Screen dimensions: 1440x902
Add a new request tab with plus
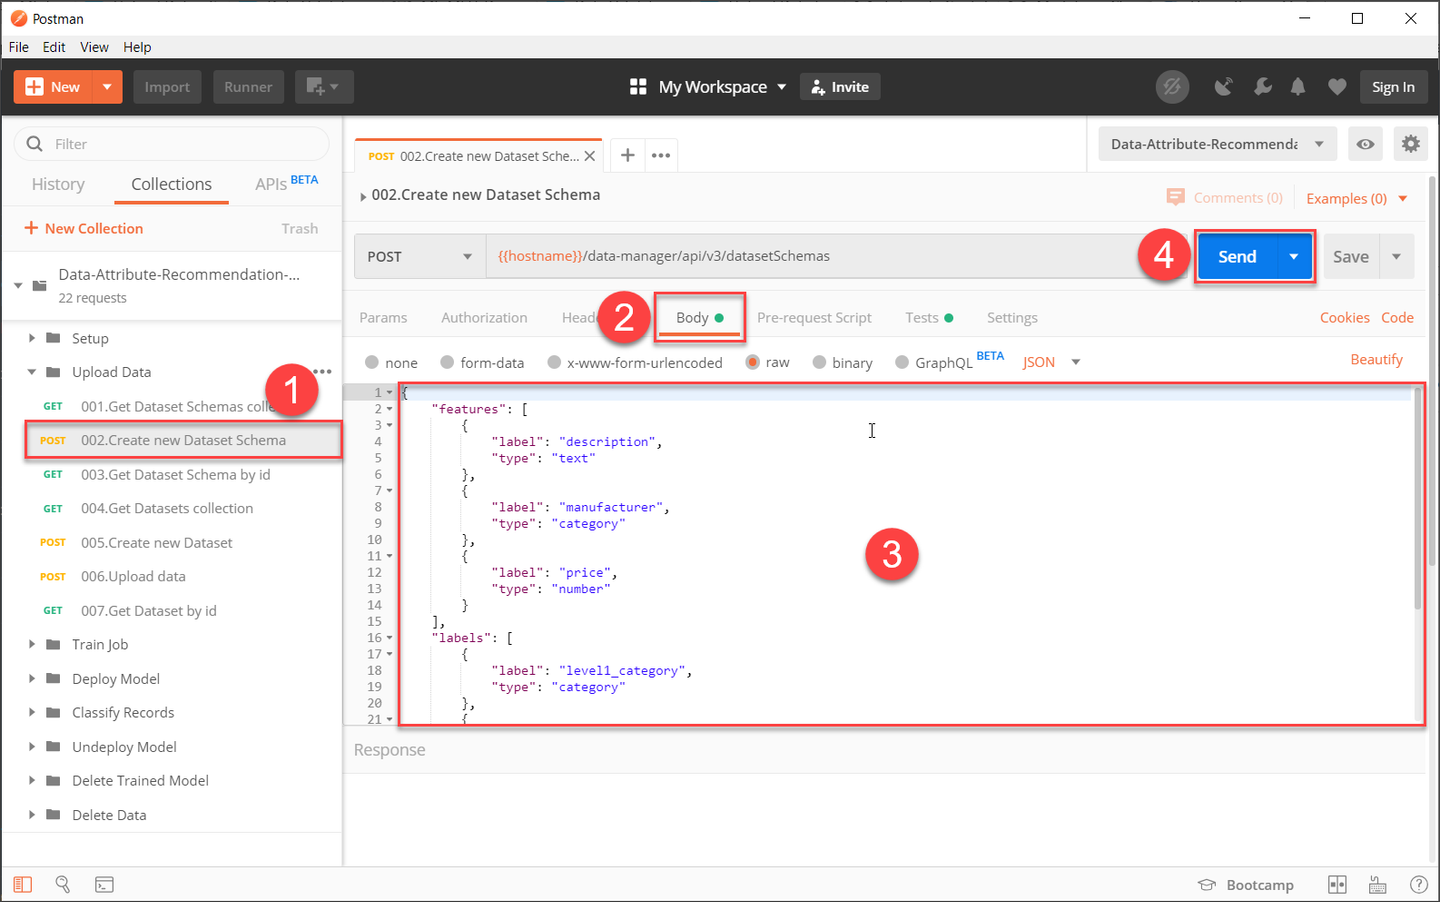[627, 155]
